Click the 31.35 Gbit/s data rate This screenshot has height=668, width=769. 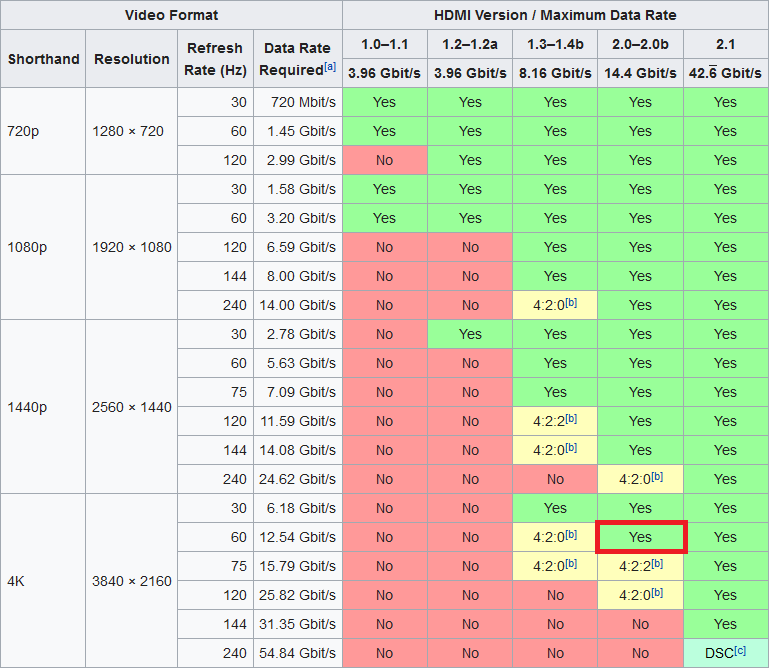click(298, 624)
